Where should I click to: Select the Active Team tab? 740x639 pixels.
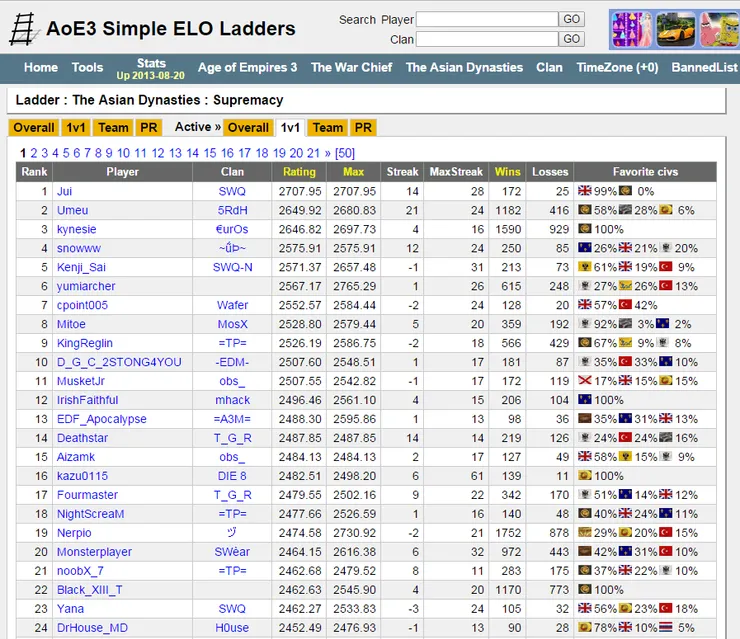328,127
